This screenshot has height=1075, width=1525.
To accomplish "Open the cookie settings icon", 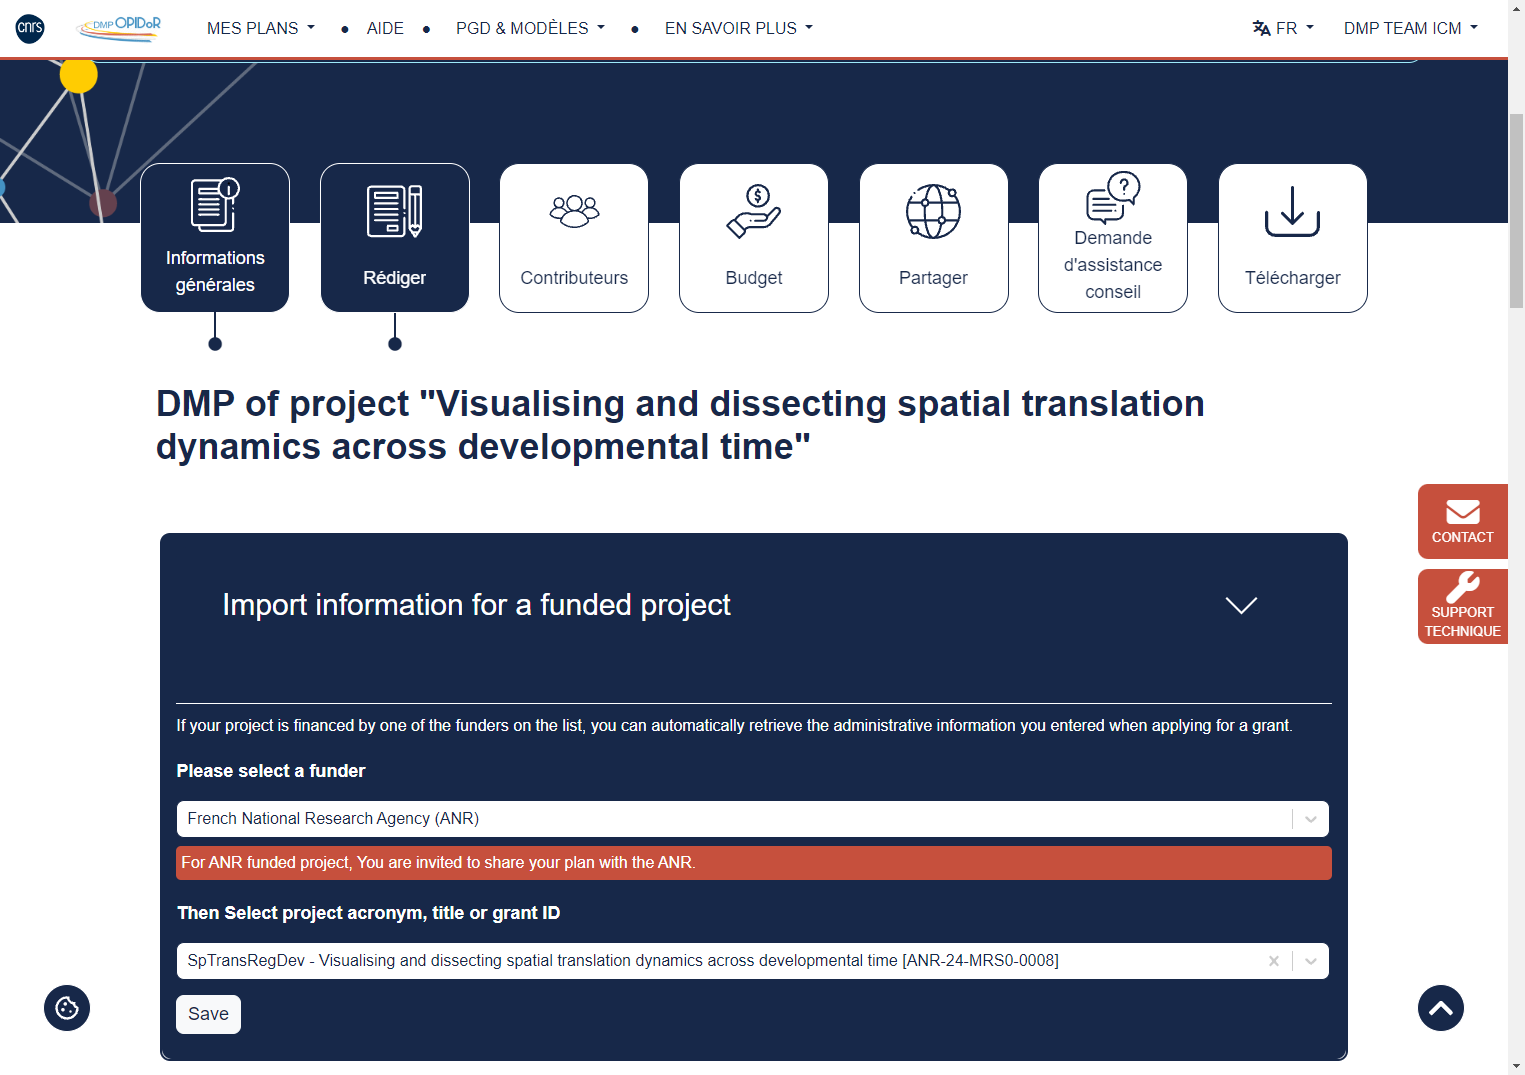I will [x=67, y=1008].
